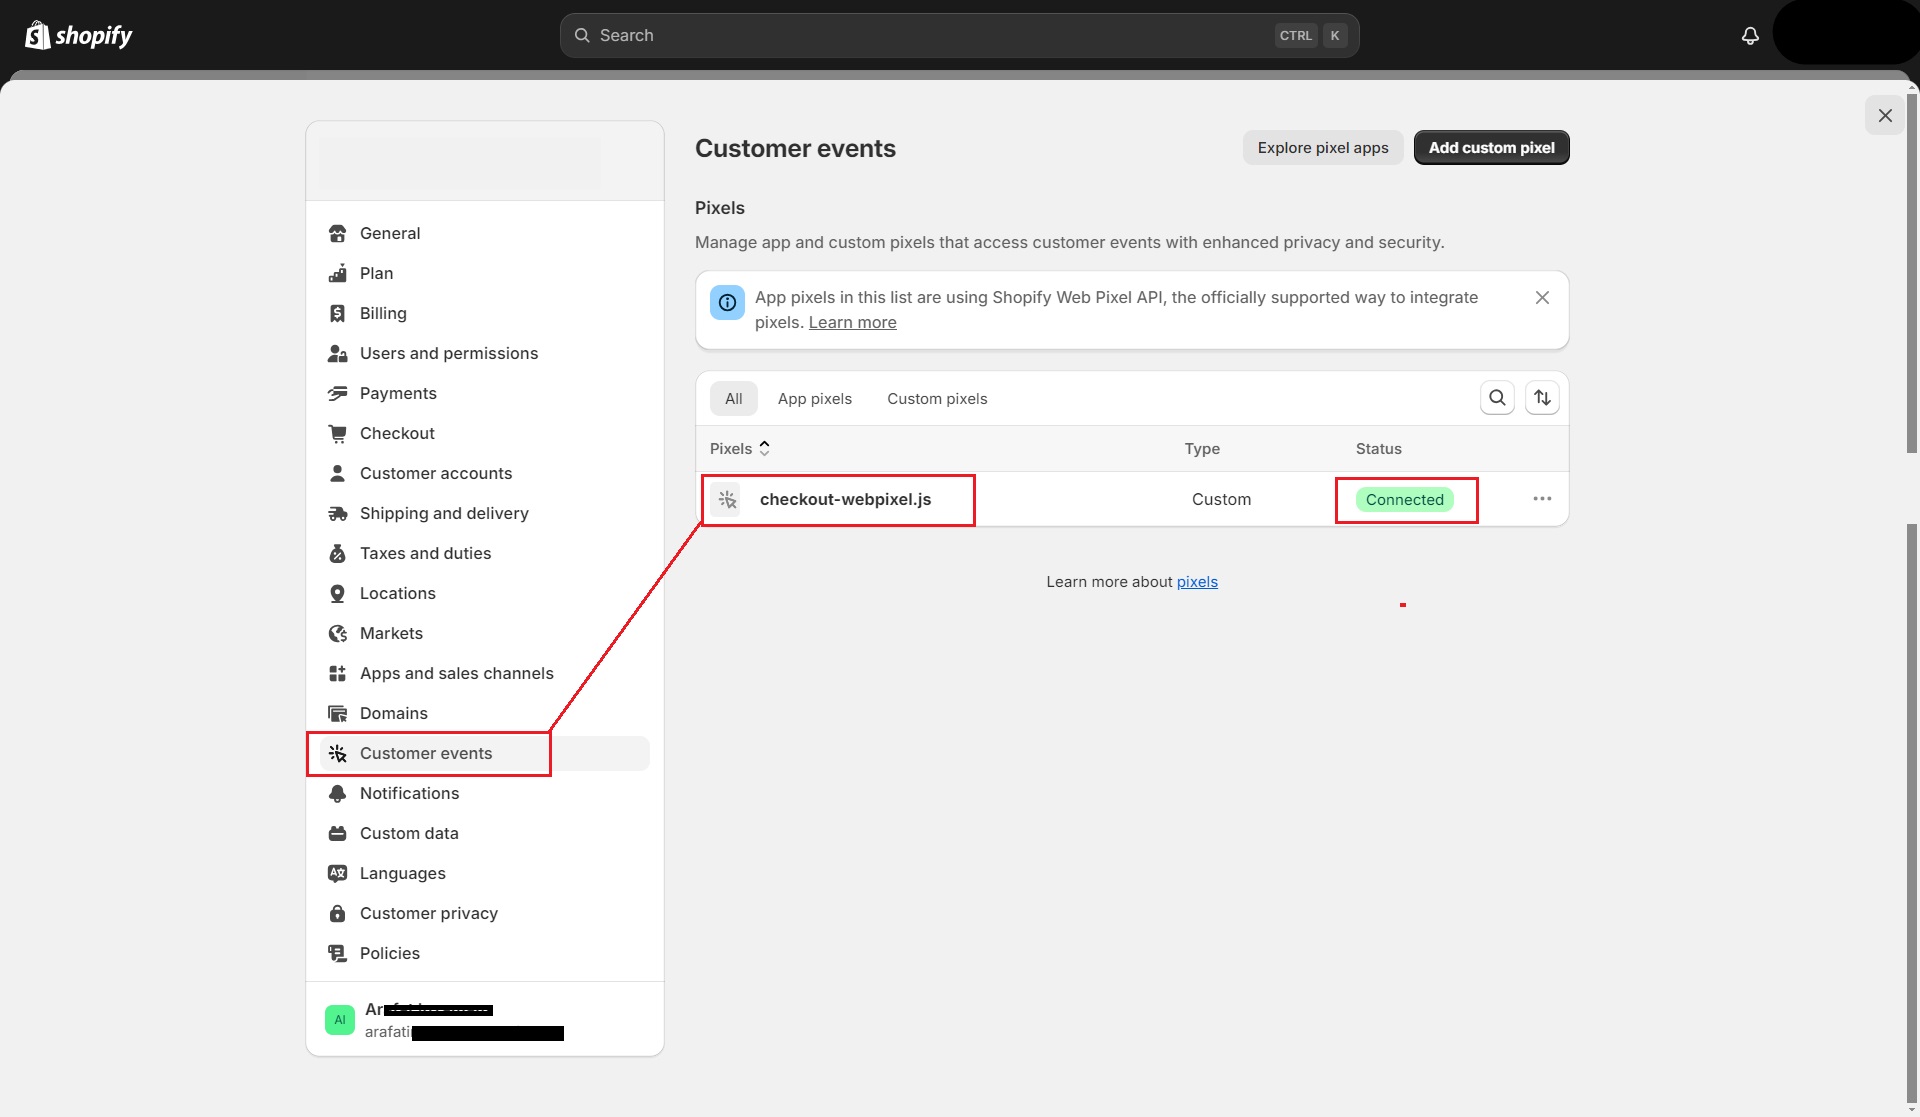Viewport: 1920px width, 1117px height.
Task: Click the Languages icon
Action: [338, 873]
